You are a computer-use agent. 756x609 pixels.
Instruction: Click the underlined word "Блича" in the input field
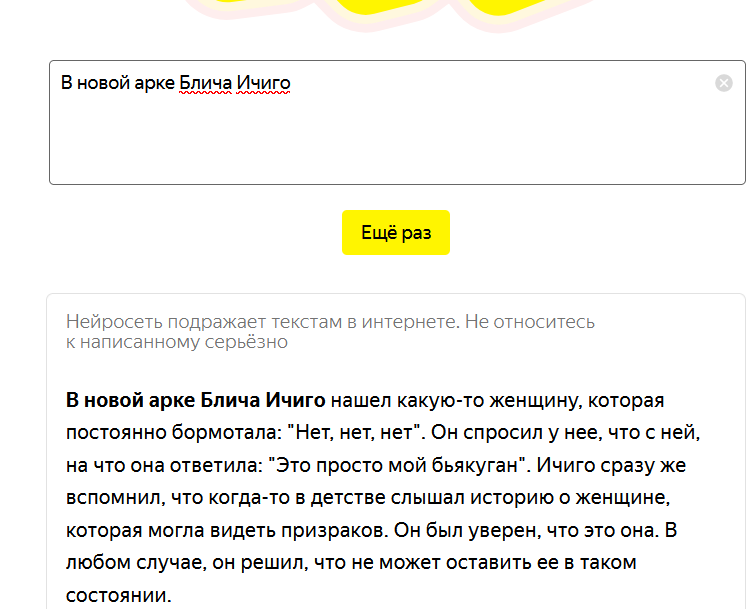205,83
